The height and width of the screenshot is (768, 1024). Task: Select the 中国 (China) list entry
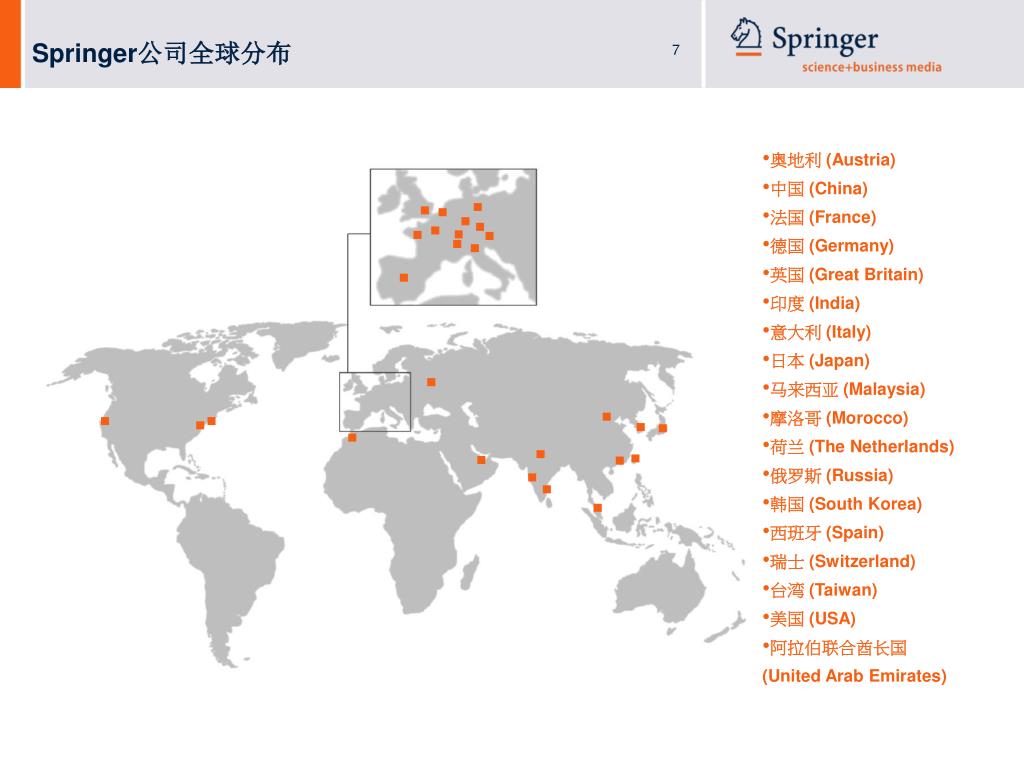click(x=816, y=189)
